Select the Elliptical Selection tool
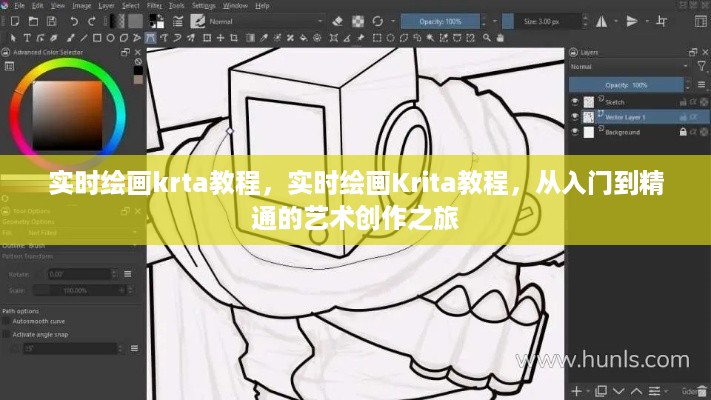 point(390,38)
